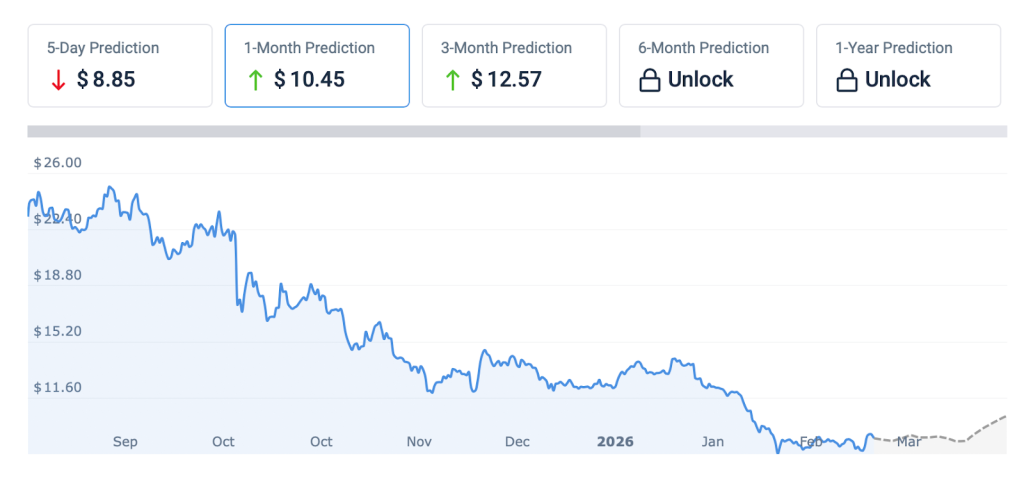The width and height of the screenshot is (1024, 484).
Task: Click the $18.80 price axis label
Action: (x=58, y=275)
